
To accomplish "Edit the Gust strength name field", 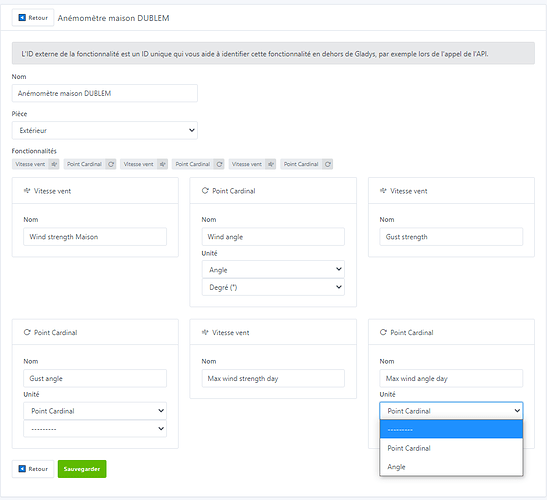I will (451, 237).
